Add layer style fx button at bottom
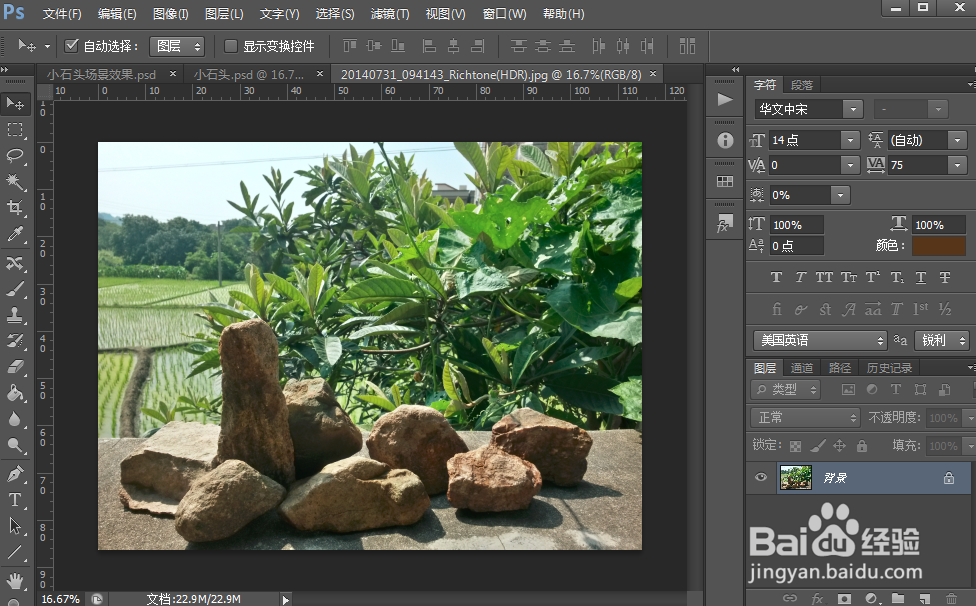Screen dimensions: 976x606 [817, 599]
